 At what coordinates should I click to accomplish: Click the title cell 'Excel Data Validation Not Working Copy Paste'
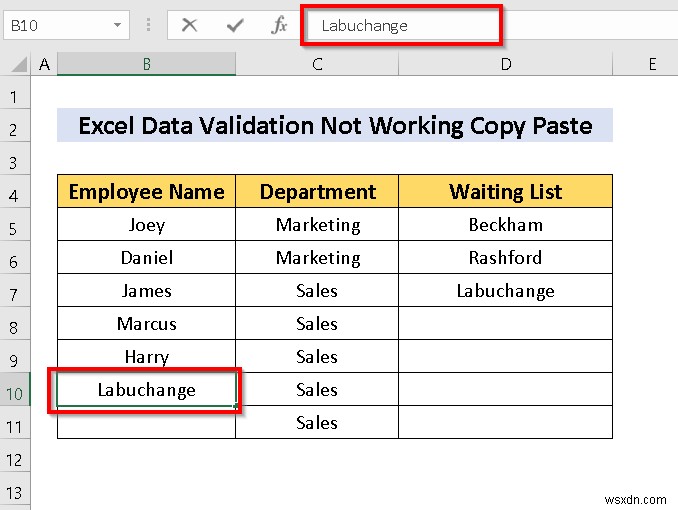click(335, 125)
